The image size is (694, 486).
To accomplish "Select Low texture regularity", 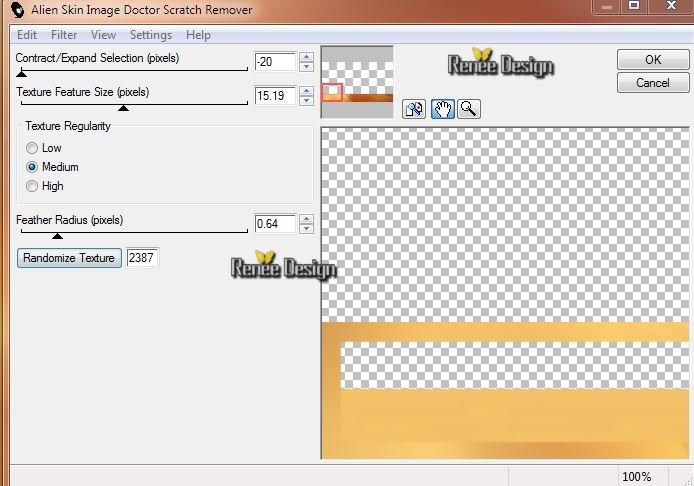I will pos(32,148).
